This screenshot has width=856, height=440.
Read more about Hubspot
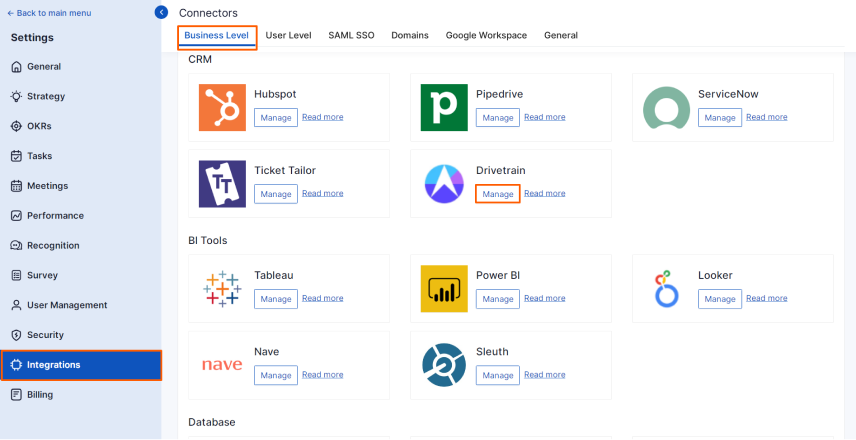(323, 117)
